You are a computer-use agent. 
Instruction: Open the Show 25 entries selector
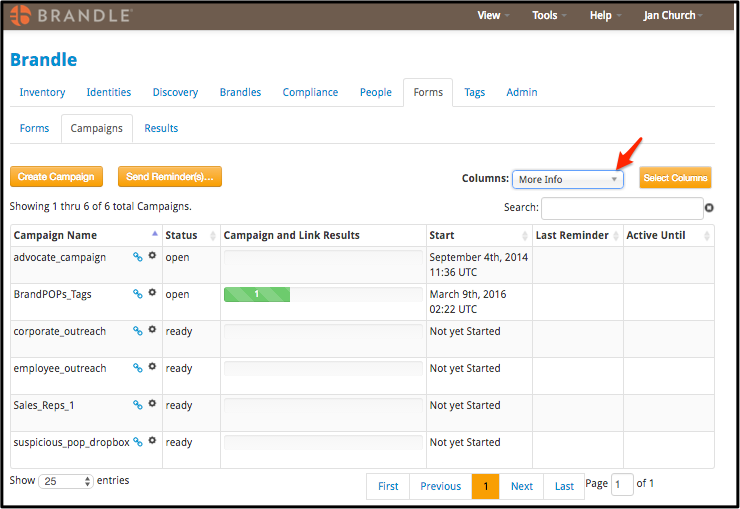pos(66,481)
